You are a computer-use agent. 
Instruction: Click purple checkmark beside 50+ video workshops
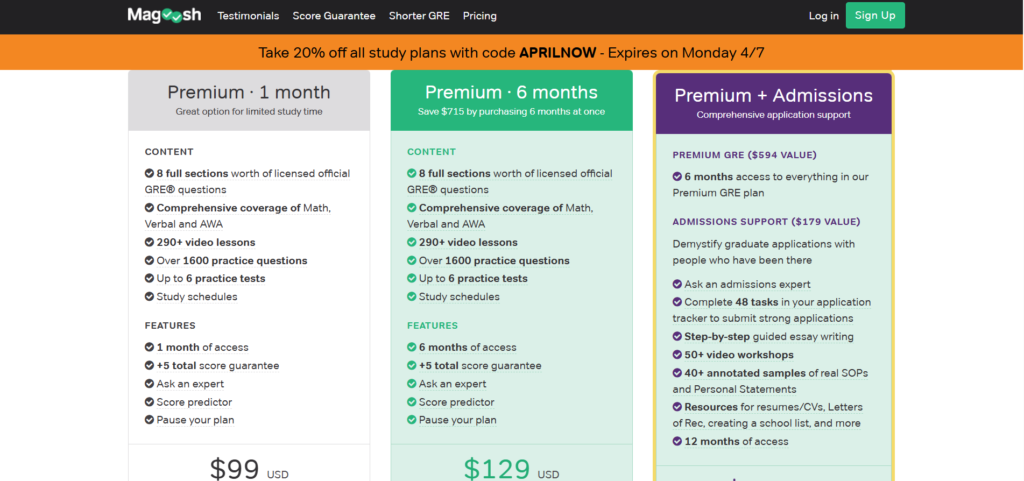point(677,355)
